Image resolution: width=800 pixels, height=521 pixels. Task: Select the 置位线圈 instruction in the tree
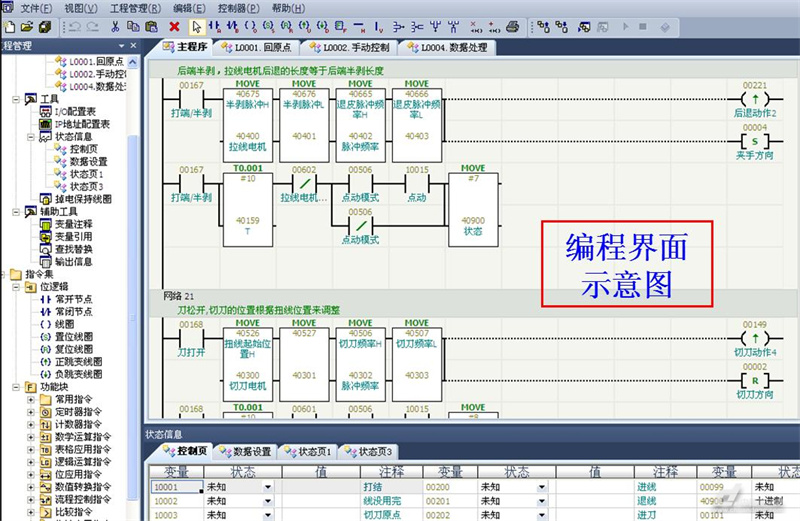[68, 336]
